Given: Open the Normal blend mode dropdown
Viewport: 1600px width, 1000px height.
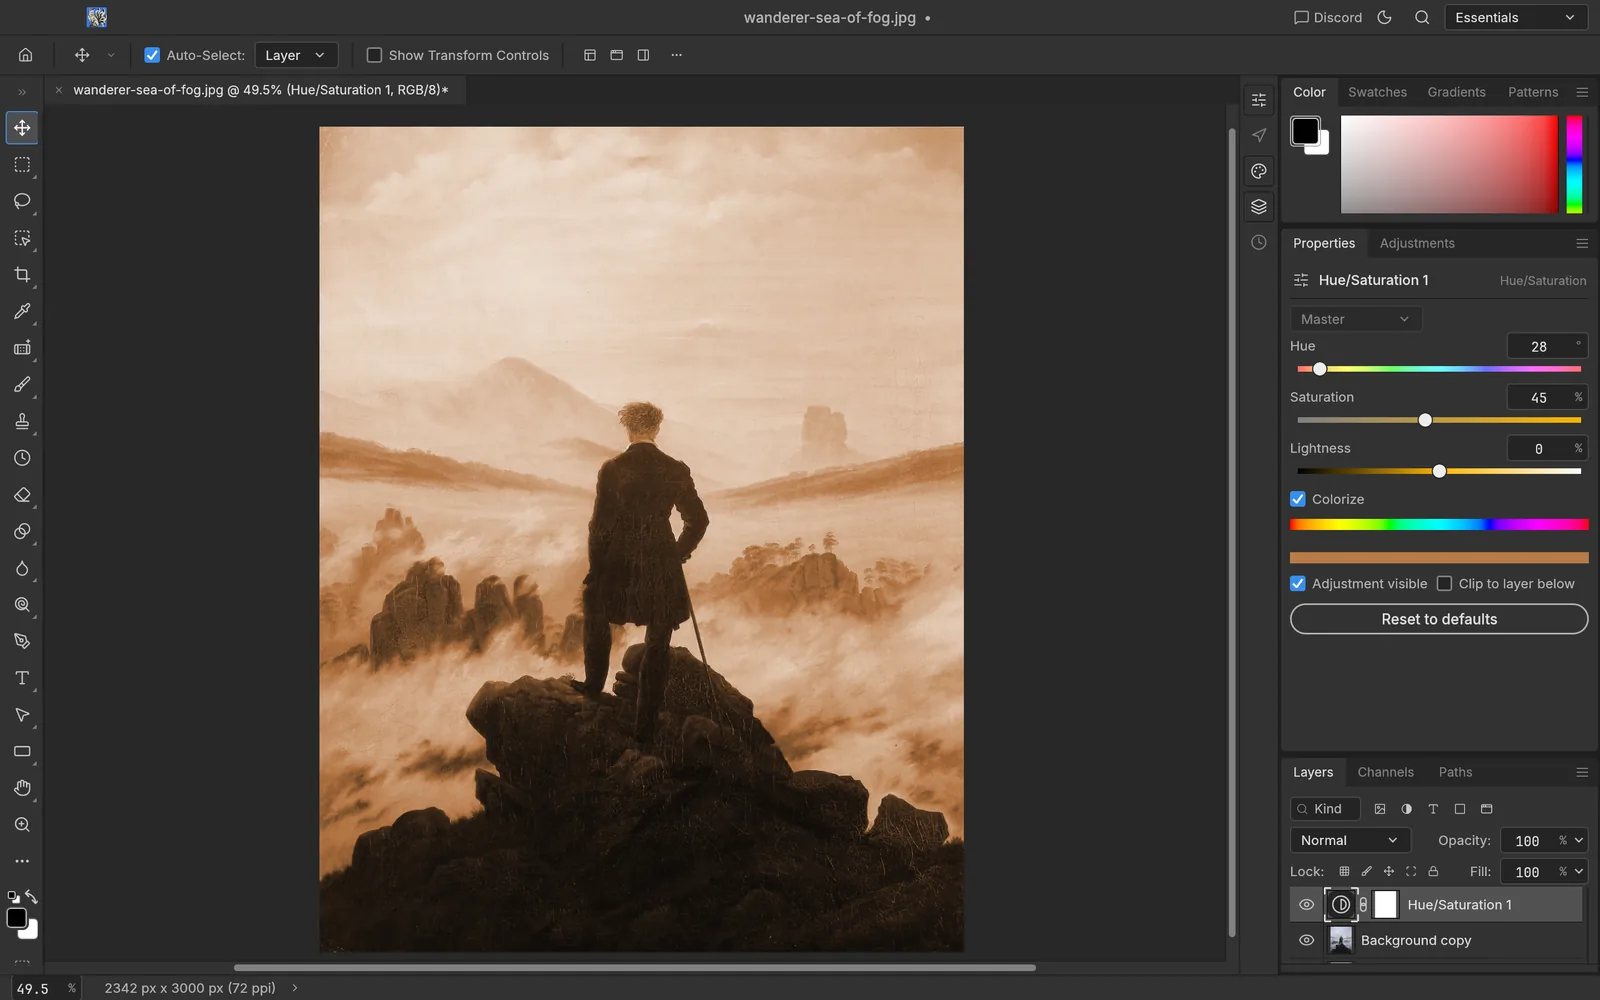Looking at the screenshot, I should [x=1350, y=841].
